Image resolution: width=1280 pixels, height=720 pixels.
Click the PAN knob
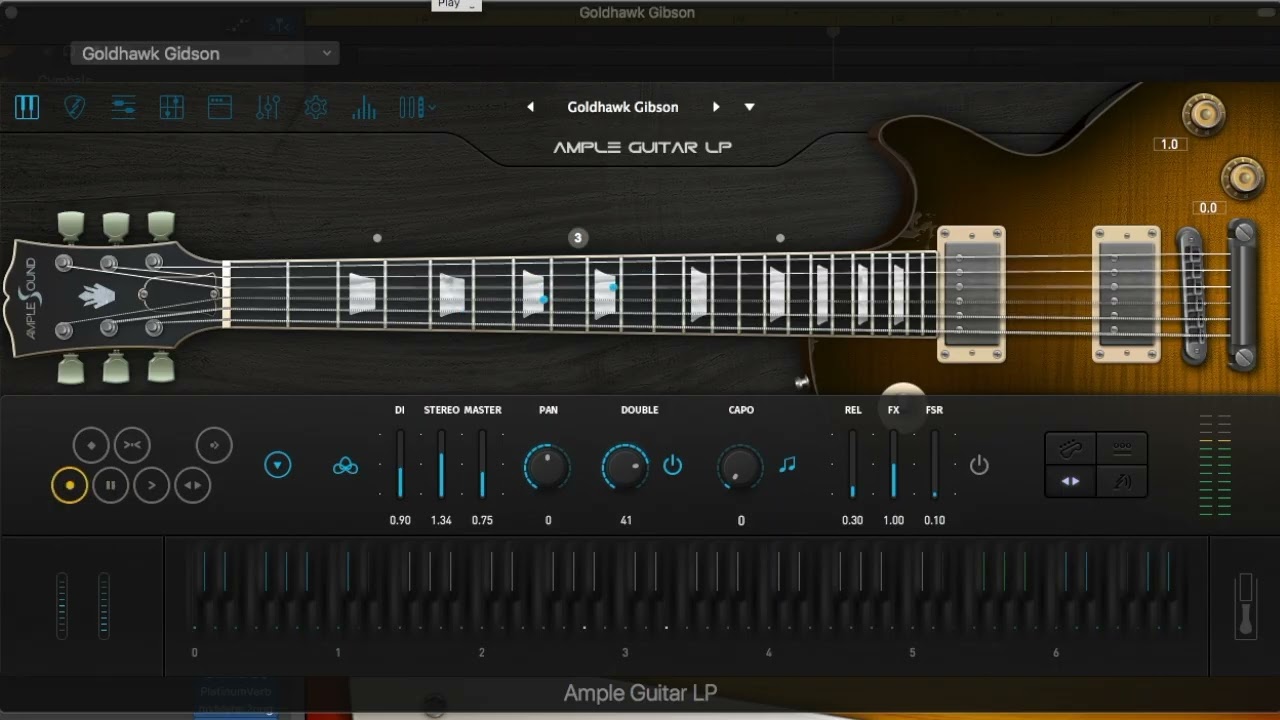pos(547,466)
